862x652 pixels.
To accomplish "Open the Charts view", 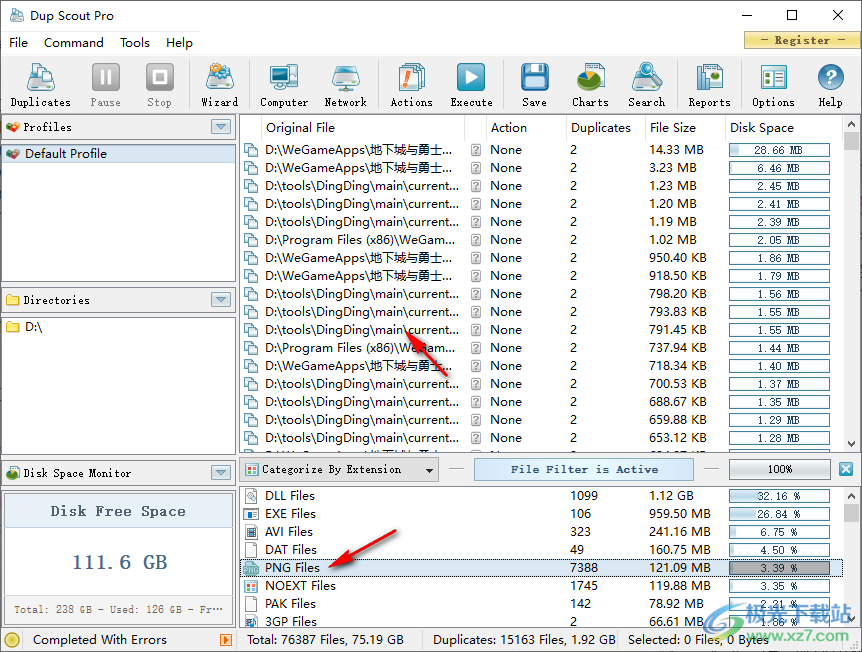I will (590, 85).
